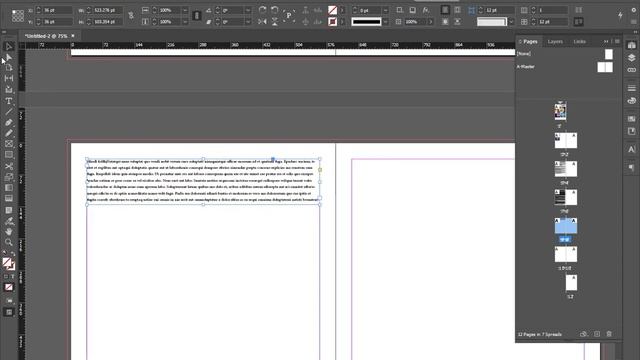Open Paragraph Styles icon in dock
Viewport: 640px width, 360px height.
point(631,167)
